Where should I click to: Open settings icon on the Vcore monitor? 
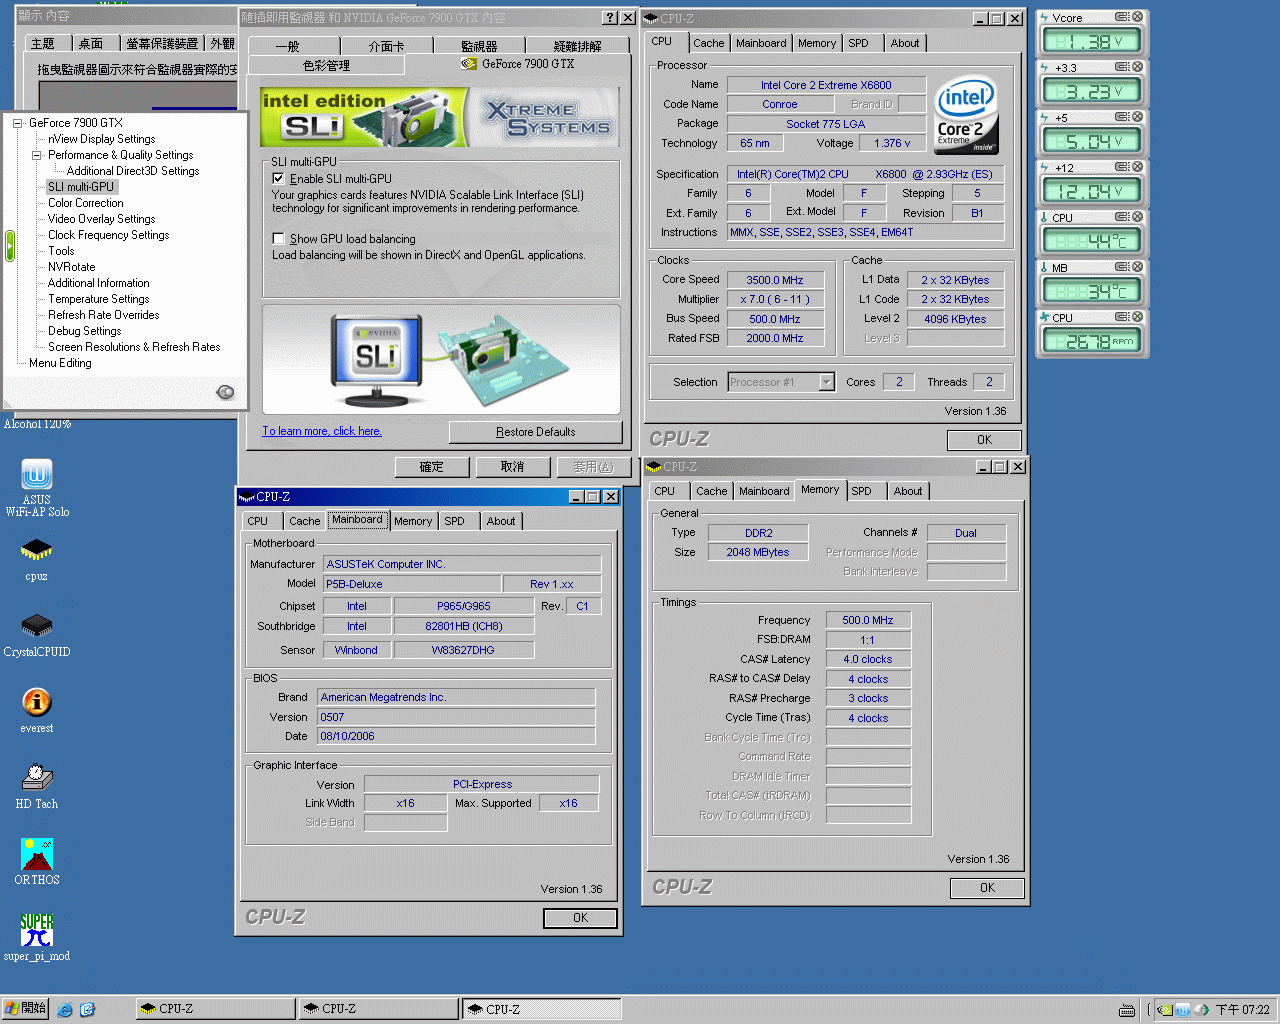click(1122, 17)
